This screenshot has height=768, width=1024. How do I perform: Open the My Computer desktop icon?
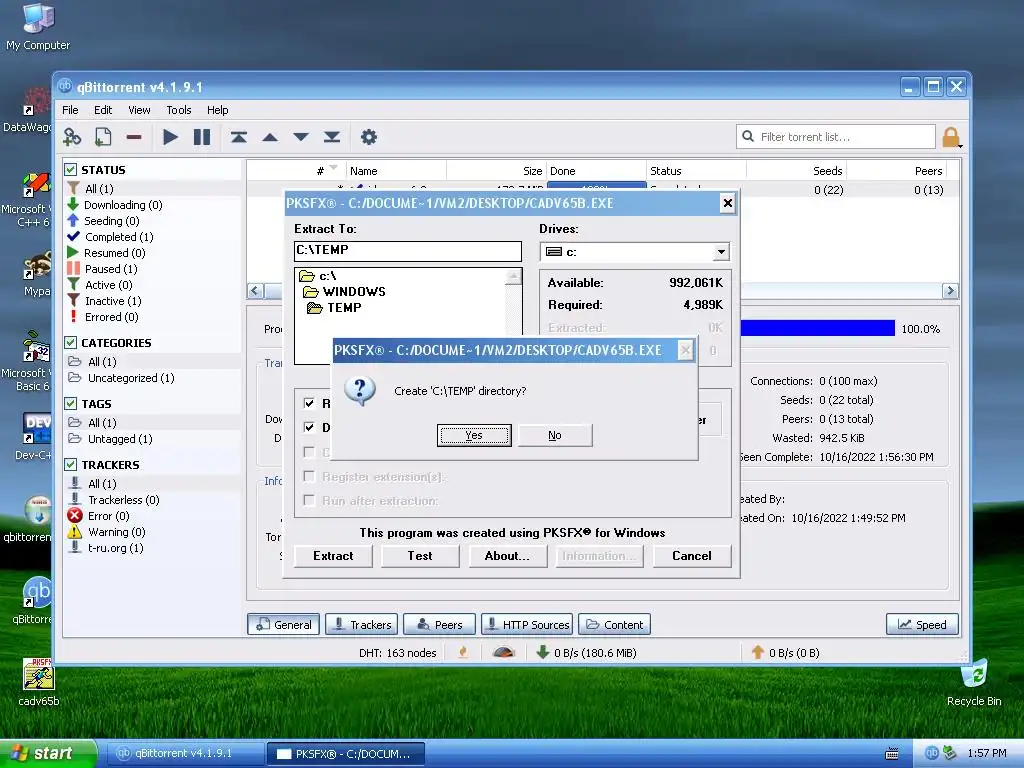click(x=38, y=27)
